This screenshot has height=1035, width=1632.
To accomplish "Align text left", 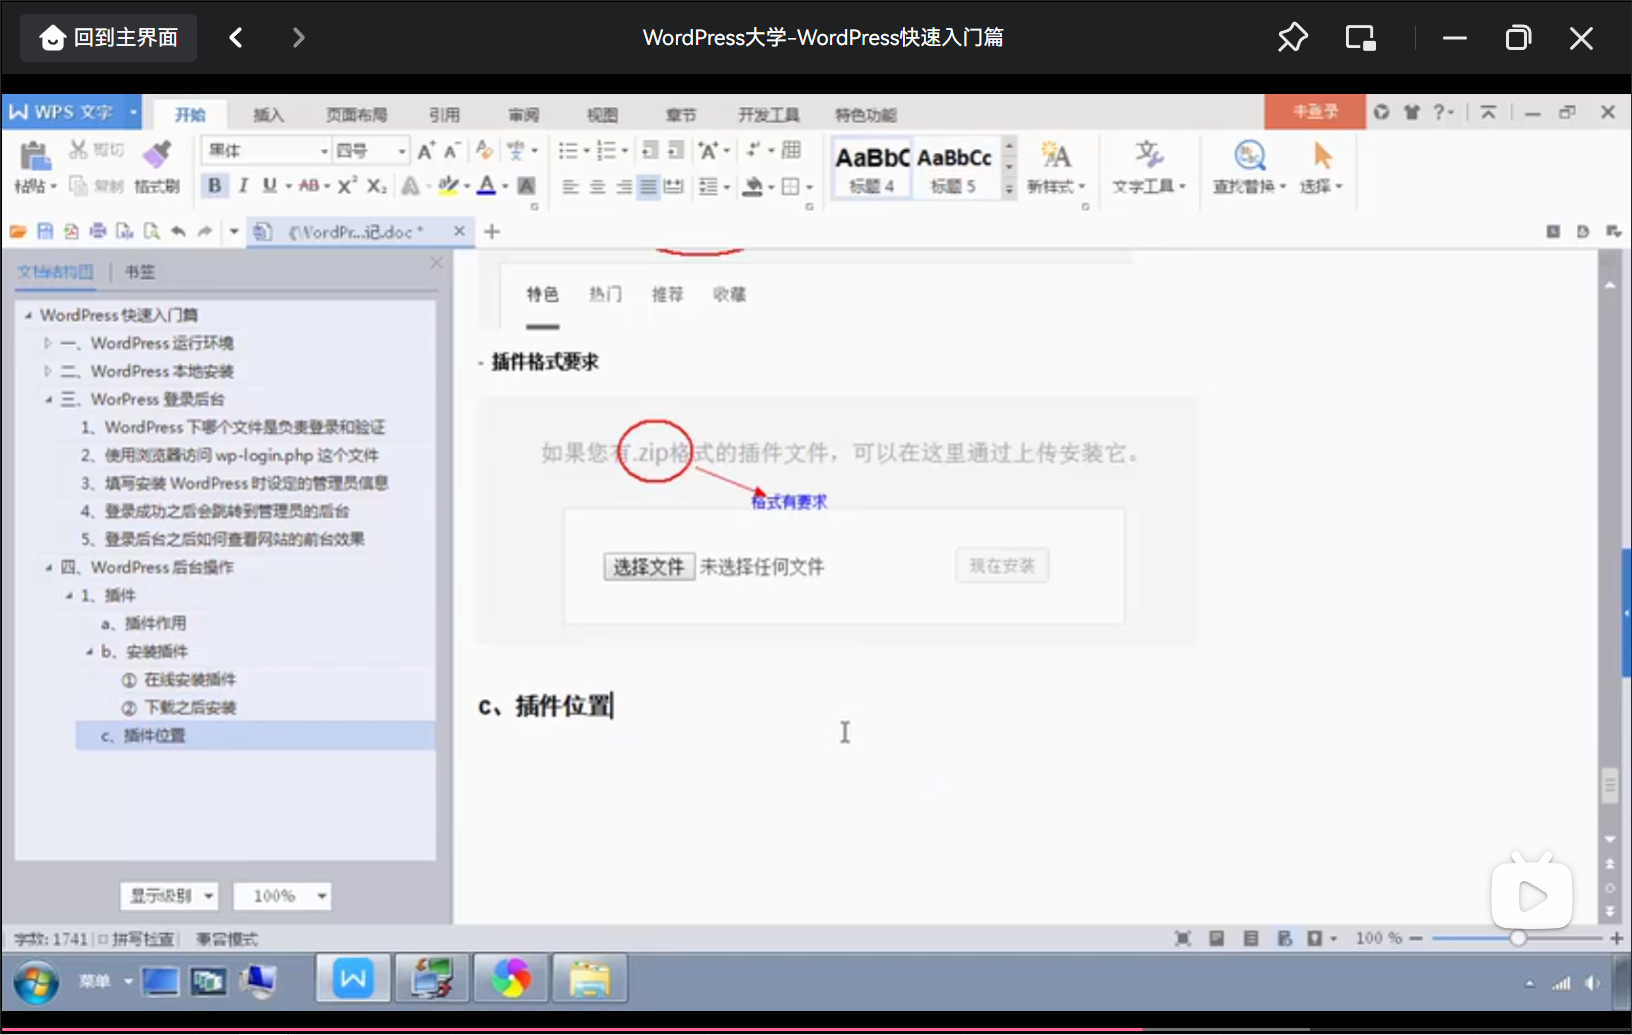I will 570,186.
